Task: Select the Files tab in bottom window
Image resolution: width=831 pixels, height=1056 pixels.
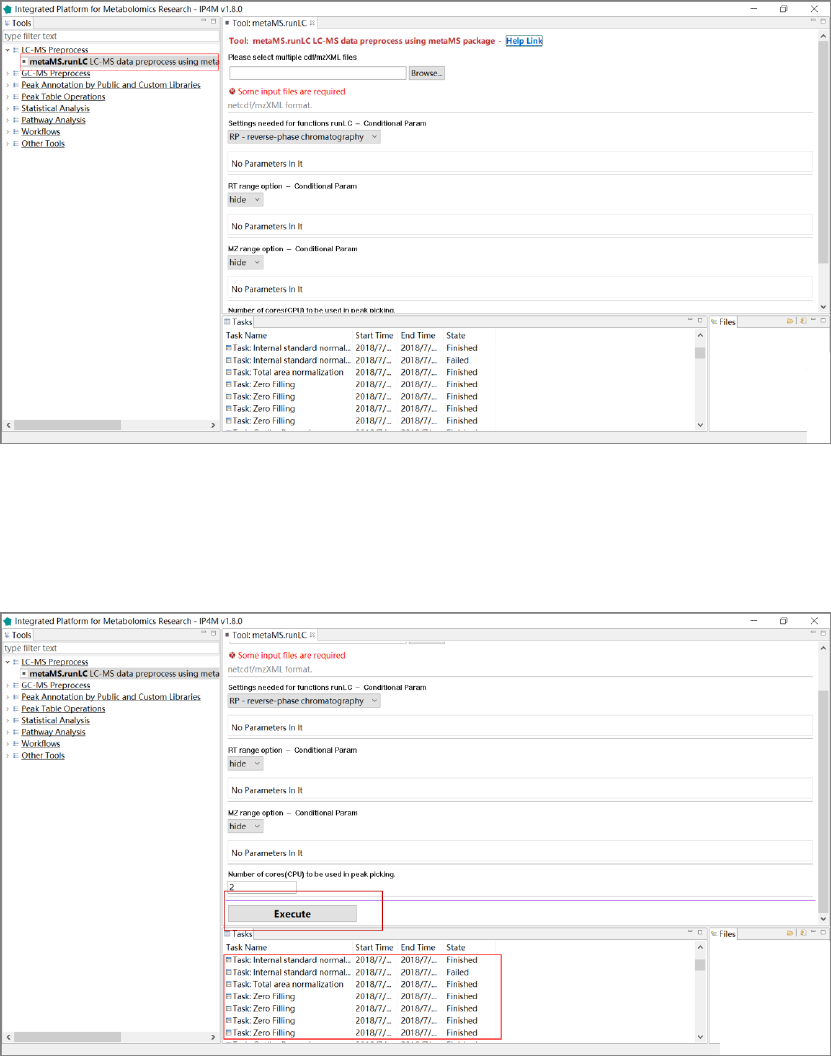Action: click(724, 934)
